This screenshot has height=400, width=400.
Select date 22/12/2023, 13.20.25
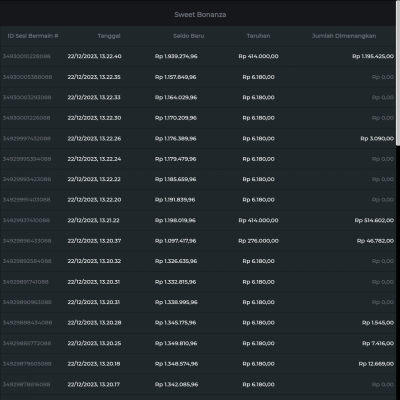point(94,343)
